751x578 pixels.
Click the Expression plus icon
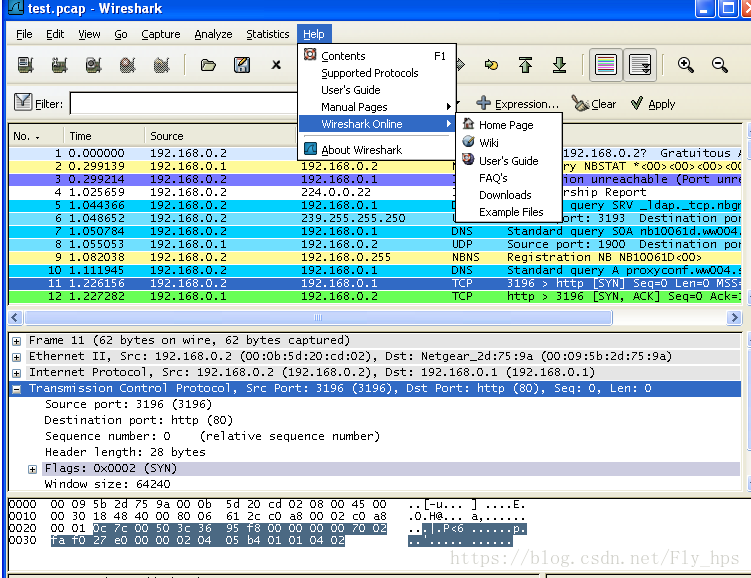coord(484,102)
